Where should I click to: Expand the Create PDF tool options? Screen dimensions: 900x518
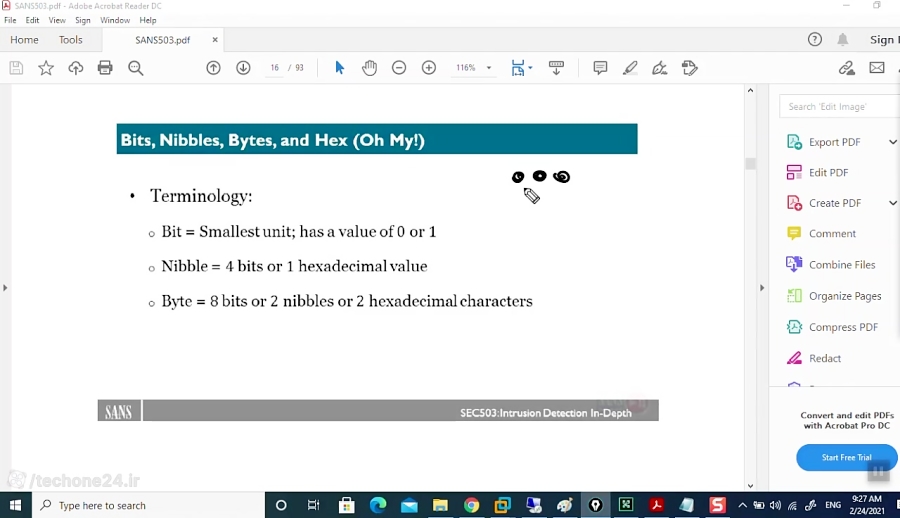(892, 203)
